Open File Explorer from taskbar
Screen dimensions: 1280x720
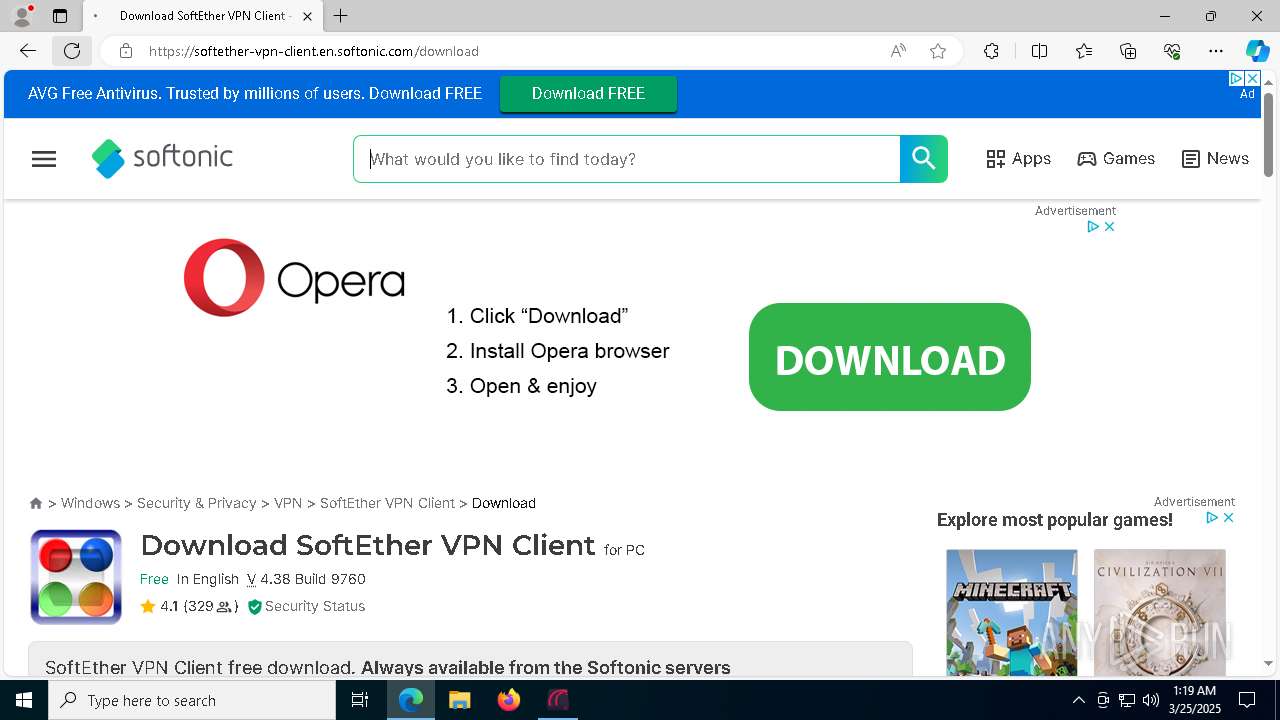460,700
